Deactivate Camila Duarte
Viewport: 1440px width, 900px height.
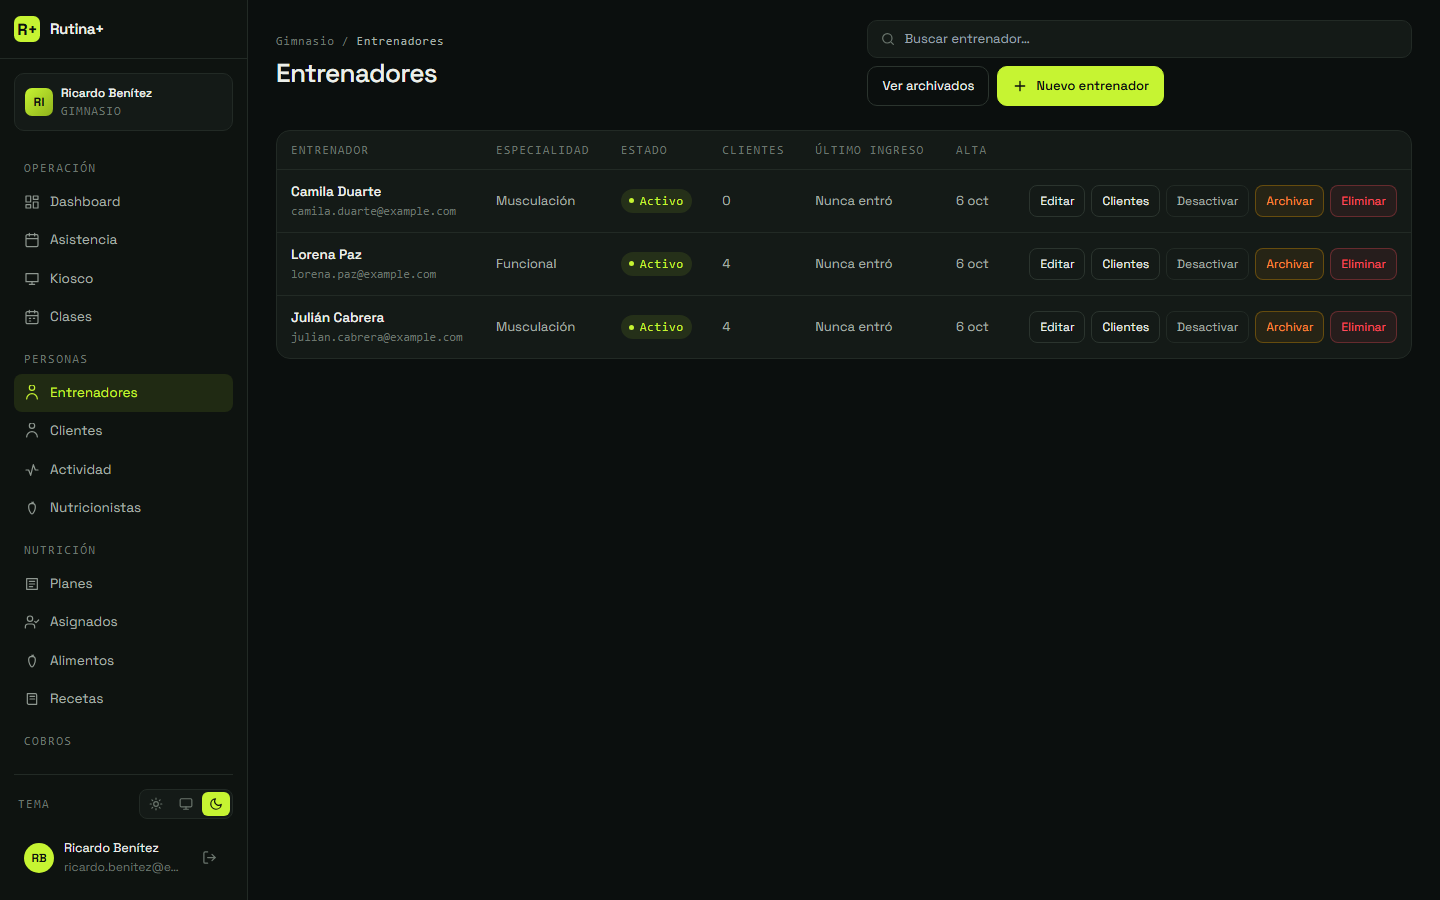1207,201
